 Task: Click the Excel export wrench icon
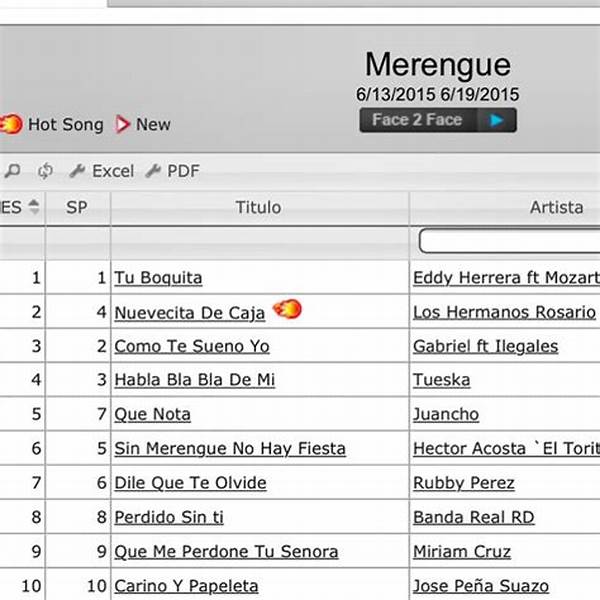pyautogui.click(x=77, y=171)
